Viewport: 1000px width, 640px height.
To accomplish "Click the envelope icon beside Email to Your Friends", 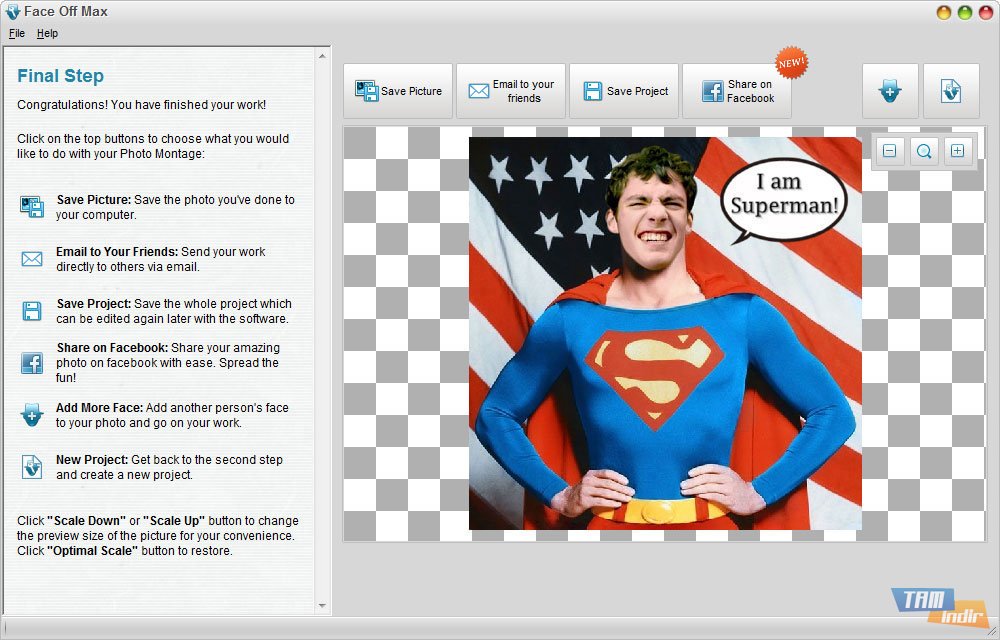I will click(x=32, y=259).
